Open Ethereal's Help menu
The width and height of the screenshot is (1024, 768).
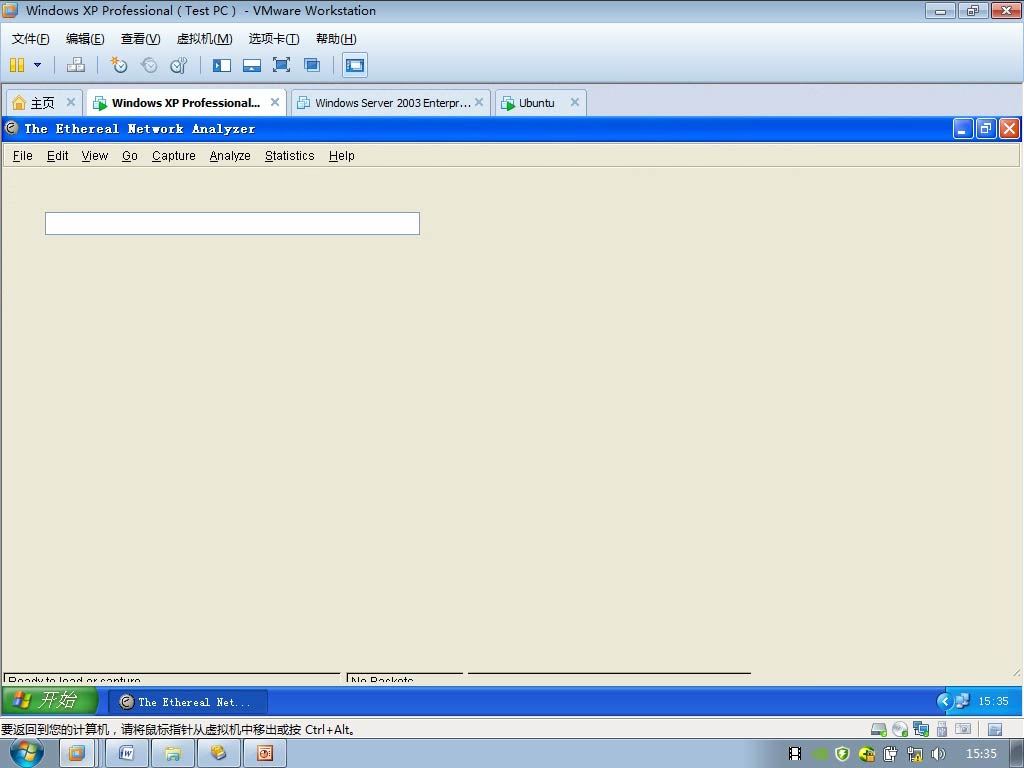pyautogui.click(x=342, y=155)
